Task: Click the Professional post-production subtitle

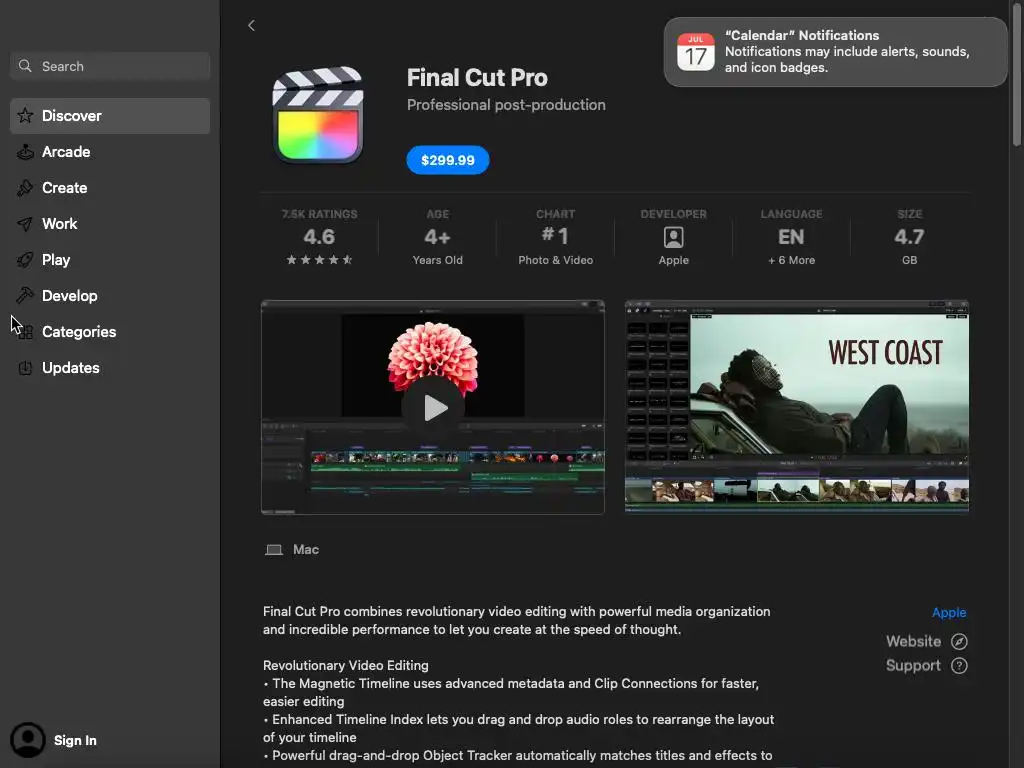Action: 506,105
